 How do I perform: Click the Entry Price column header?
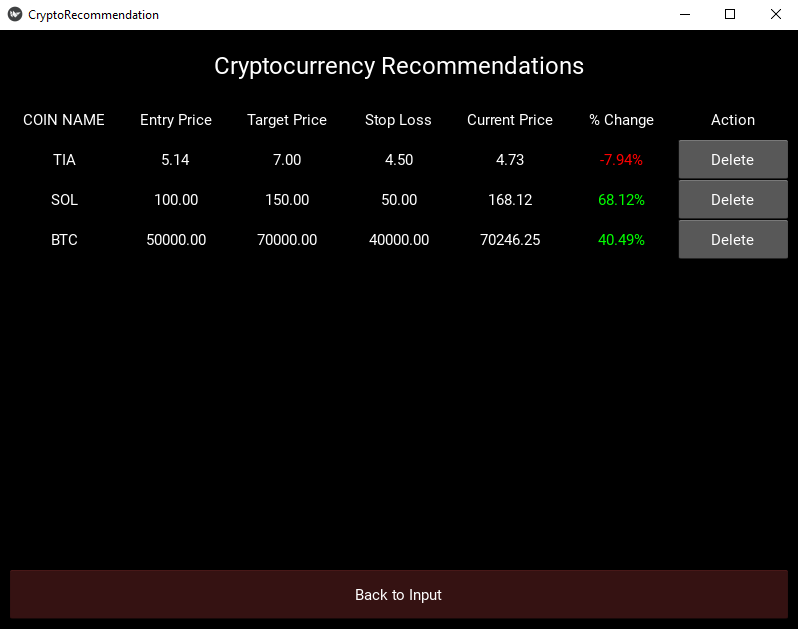176,120
